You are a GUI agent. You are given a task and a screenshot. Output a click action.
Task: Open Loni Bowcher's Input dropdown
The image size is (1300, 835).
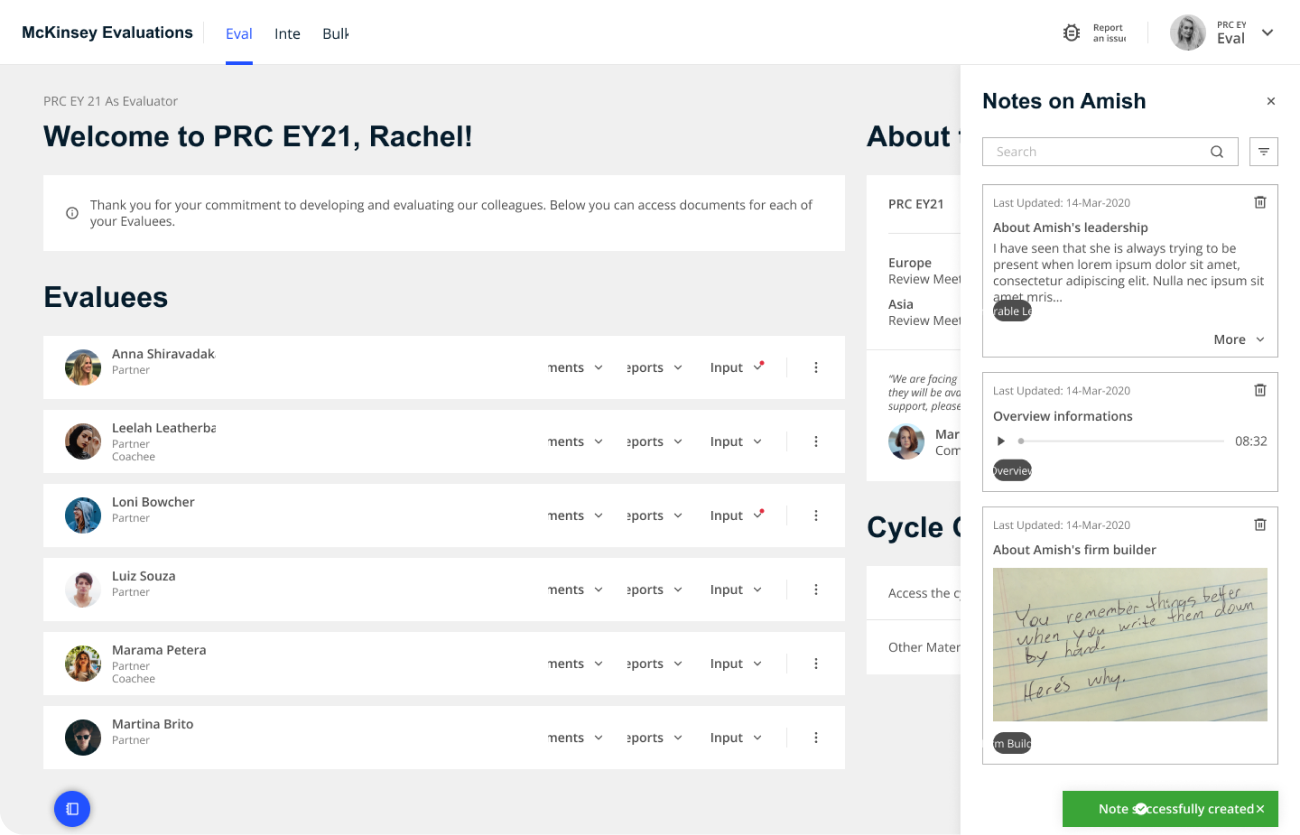click(736, 516)
